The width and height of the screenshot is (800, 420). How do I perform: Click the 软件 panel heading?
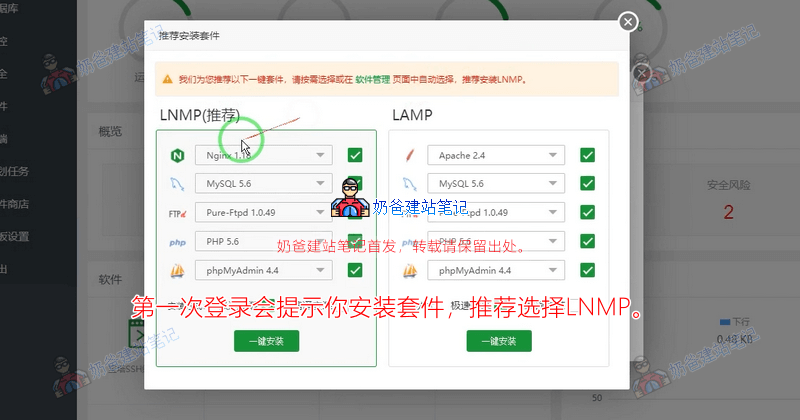(x=110, y=280)
